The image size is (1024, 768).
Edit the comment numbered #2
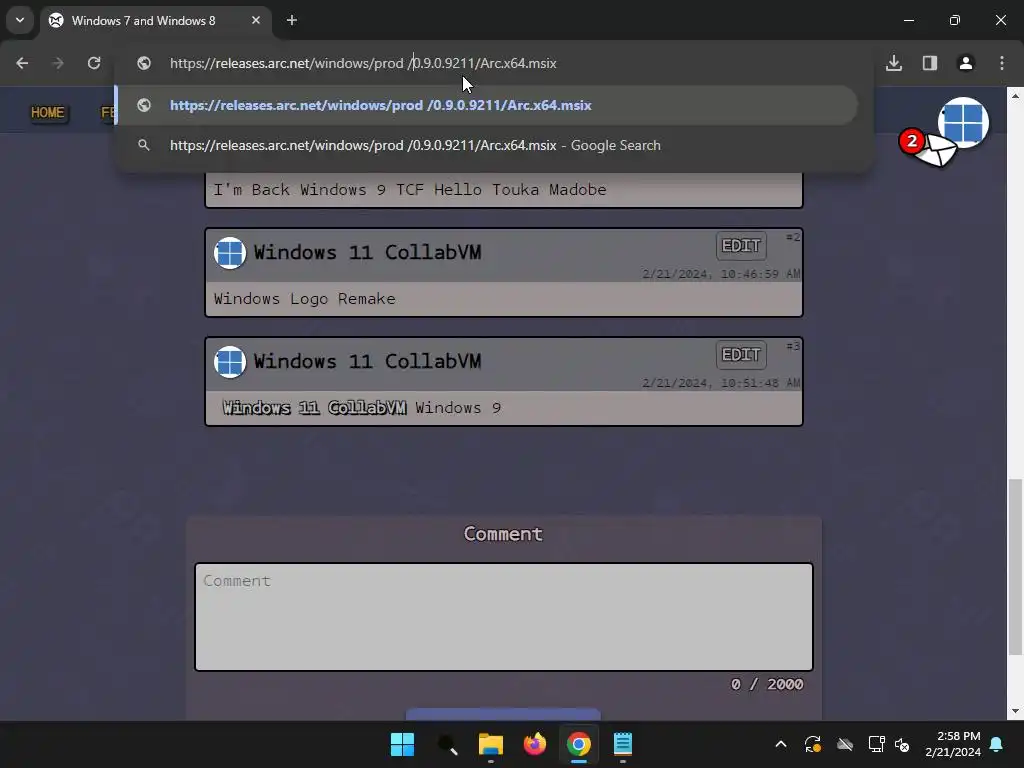click(741, 246)
